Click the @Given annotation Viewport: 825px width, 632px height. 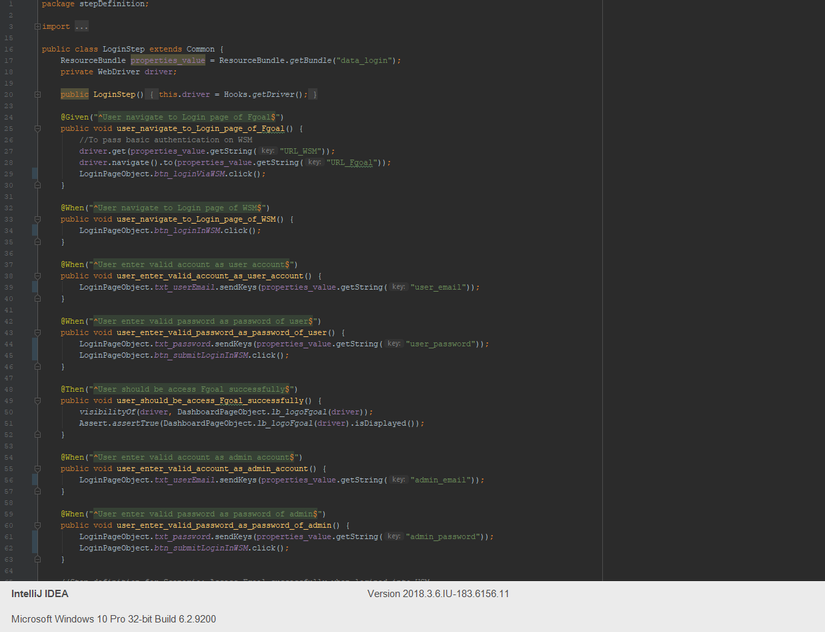(x=74, y=117)
